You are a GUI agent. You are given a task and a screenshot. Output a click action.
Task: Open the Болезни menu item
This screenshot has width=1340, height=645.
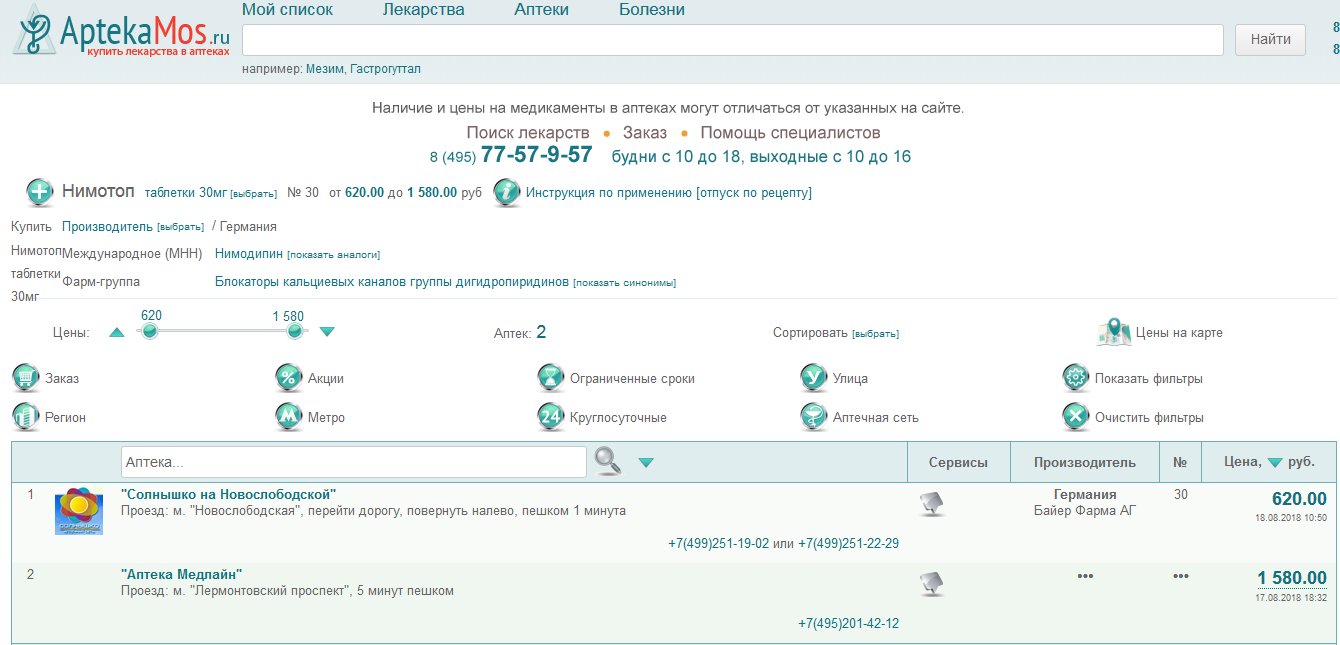[x=652, y=10]
